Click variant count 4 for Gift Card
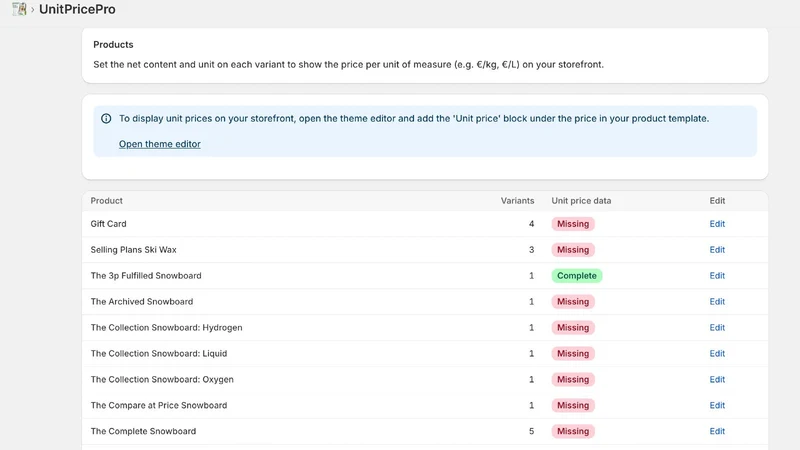This screenshot has width=800, height=450. coord(531,223)
